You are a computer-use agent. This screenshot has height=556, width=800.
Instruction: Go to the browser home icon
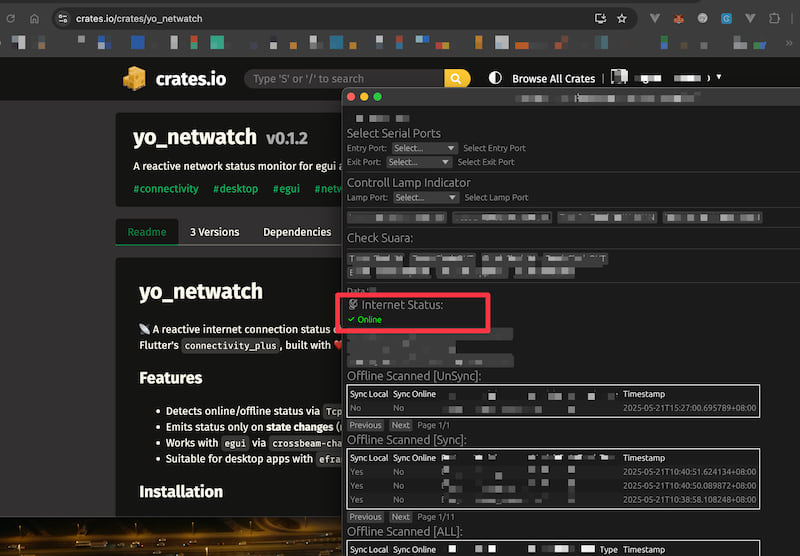pyautogui.click(x=34, y=18)
